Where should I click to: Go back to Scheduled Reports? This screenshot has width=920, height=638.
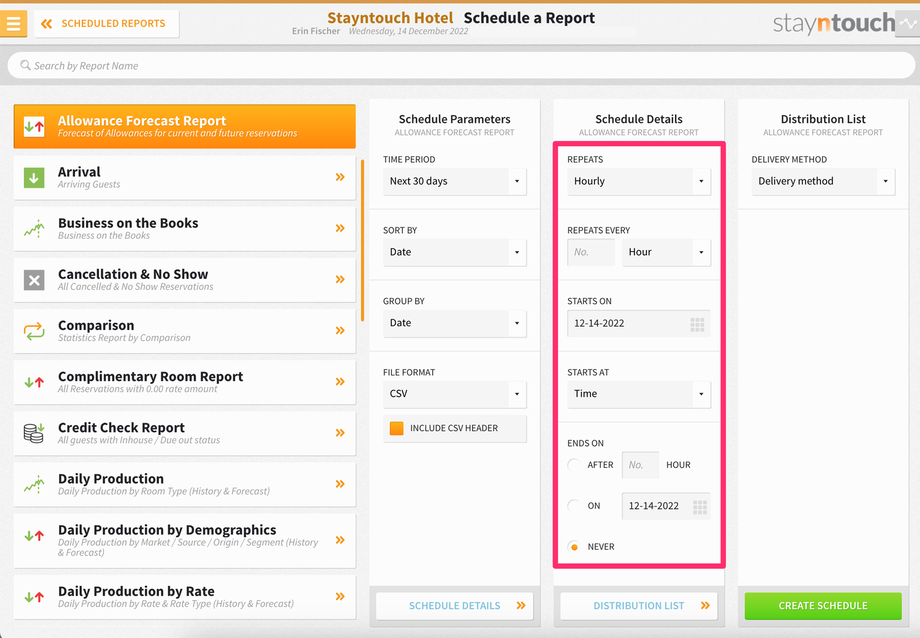106,23
